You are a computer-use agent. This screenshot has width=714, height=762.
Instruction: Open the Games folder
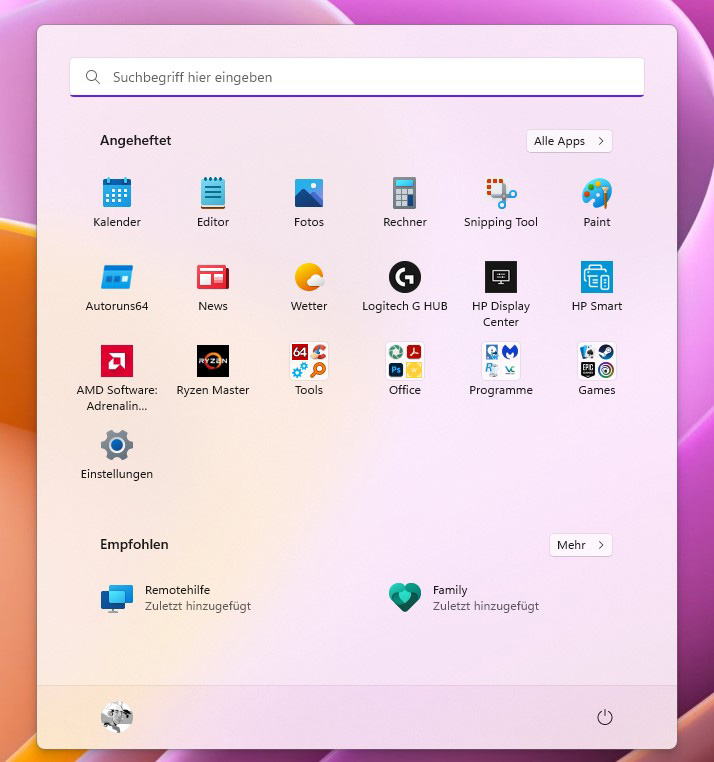click(x=596, y=370)
